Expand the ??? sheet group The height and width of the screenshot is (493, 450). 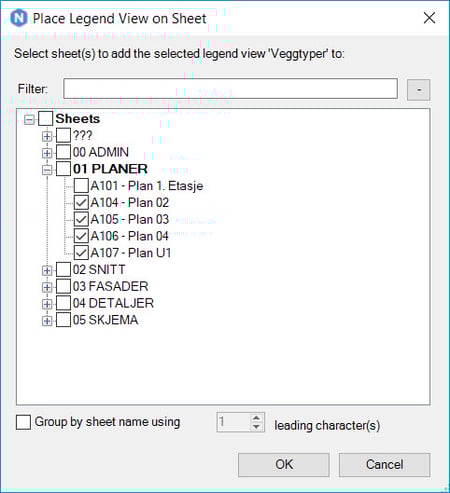[x=47, y=136]
